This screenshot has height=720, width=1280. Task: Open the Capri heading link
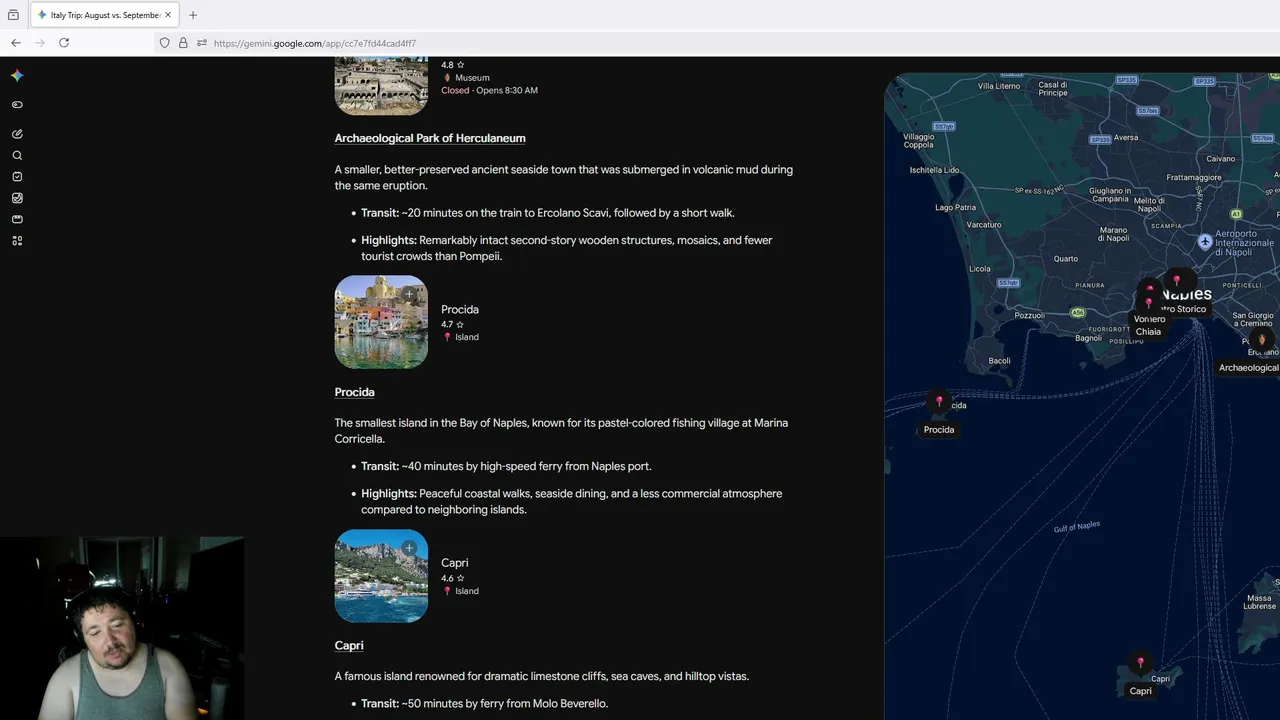(x=349, y=646)
